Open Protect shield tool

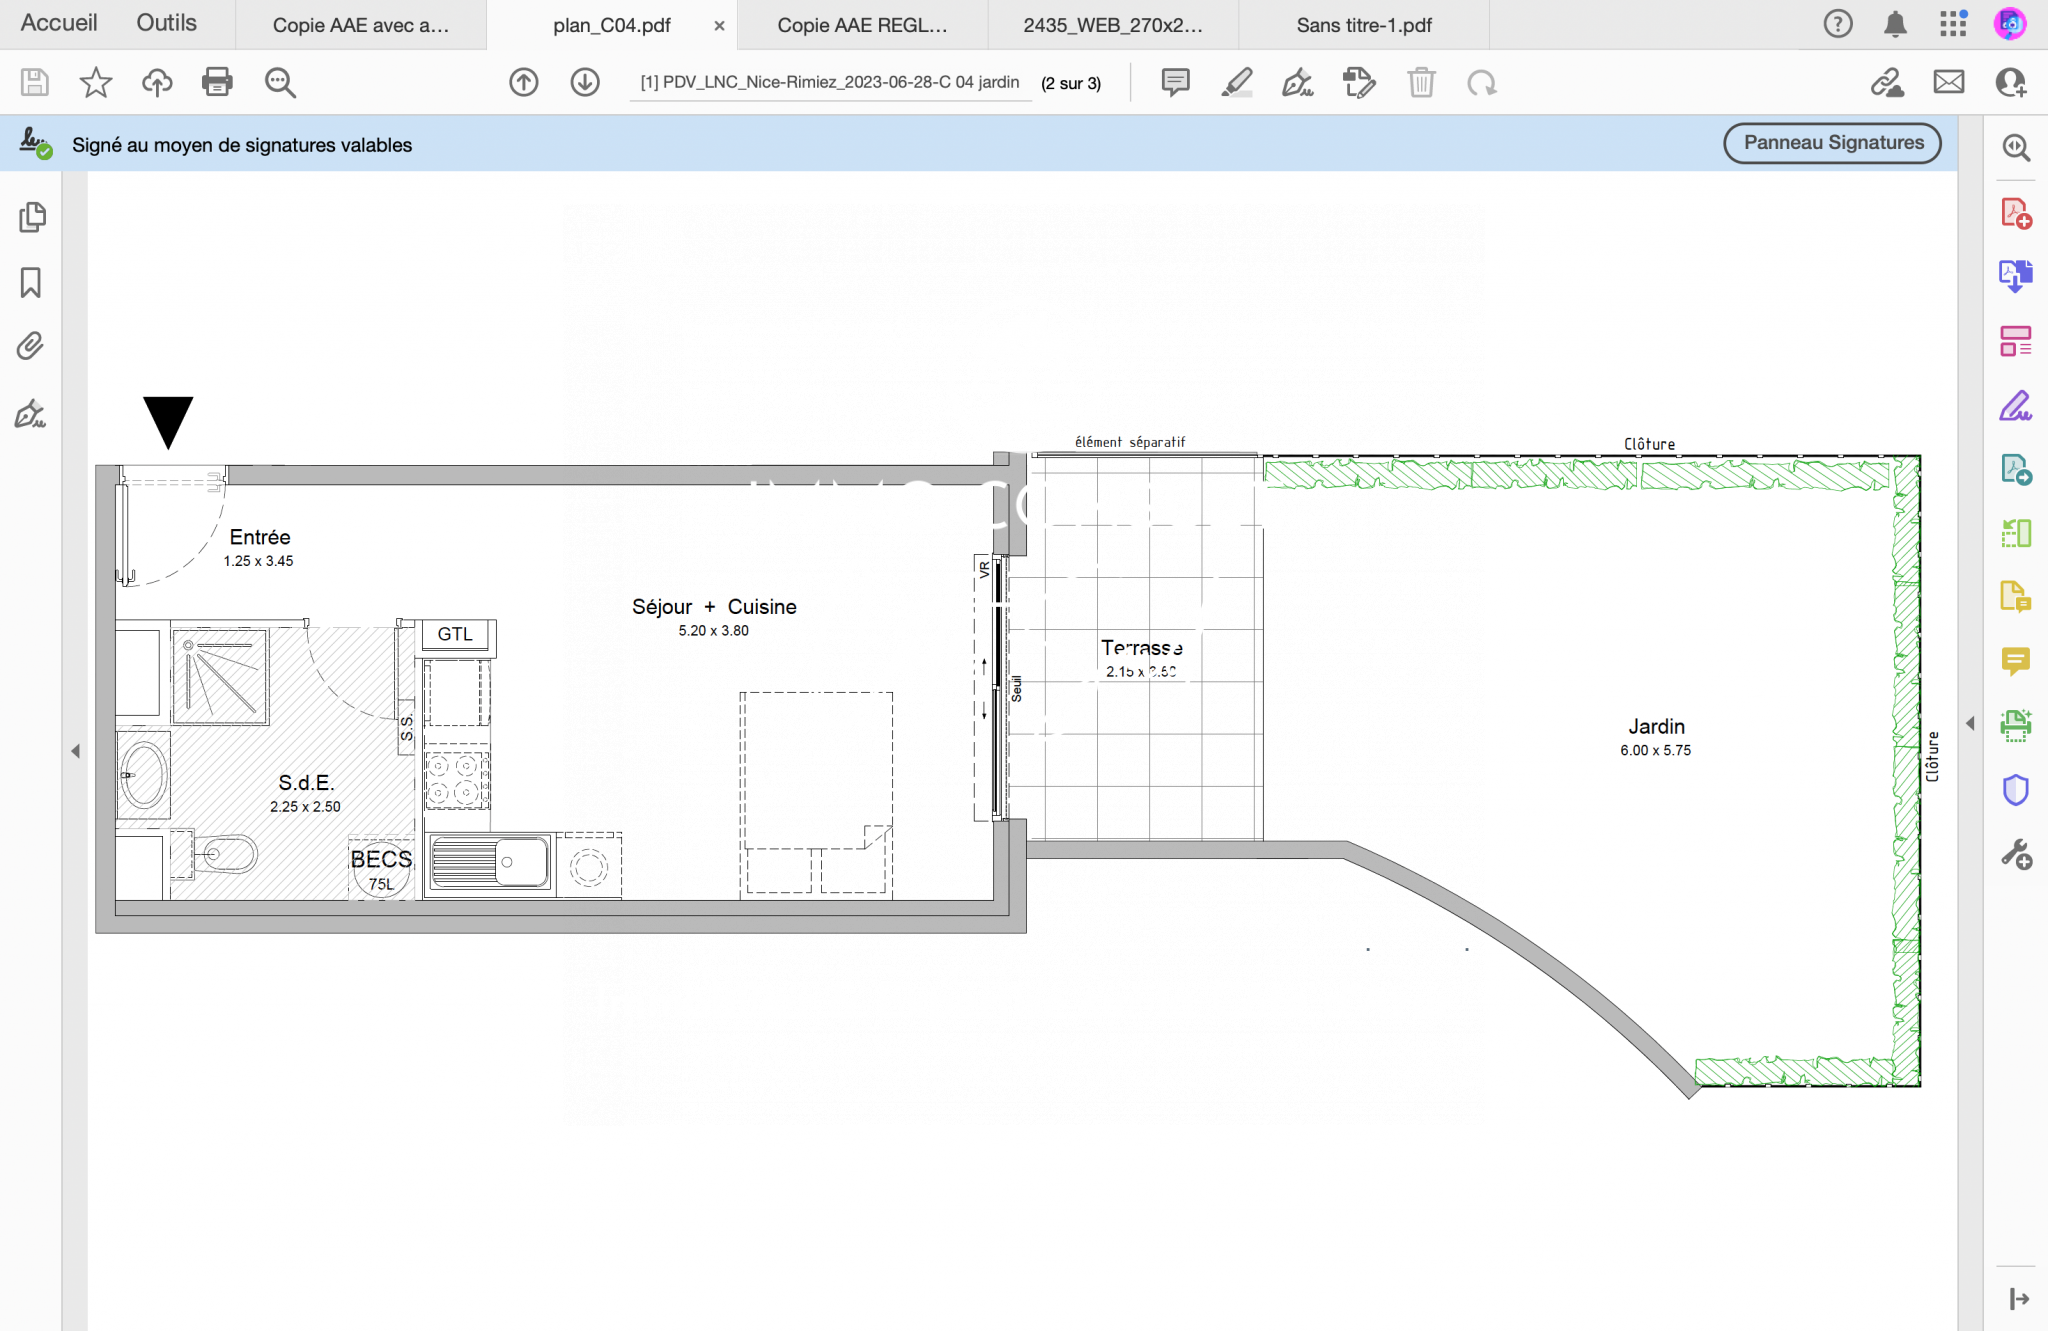click(2016, 790)
